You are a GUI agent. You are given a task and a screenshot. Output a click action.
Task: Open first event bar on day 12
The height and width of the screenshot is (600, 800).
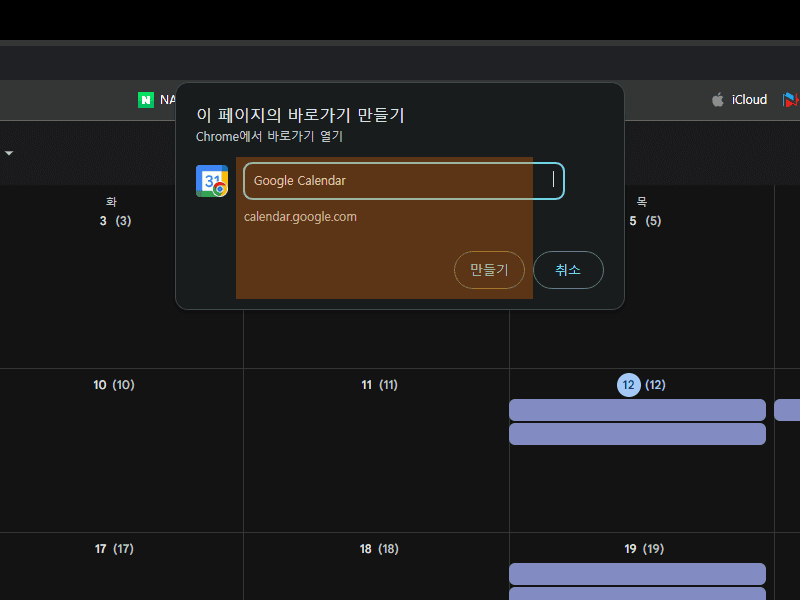(637, 410)
